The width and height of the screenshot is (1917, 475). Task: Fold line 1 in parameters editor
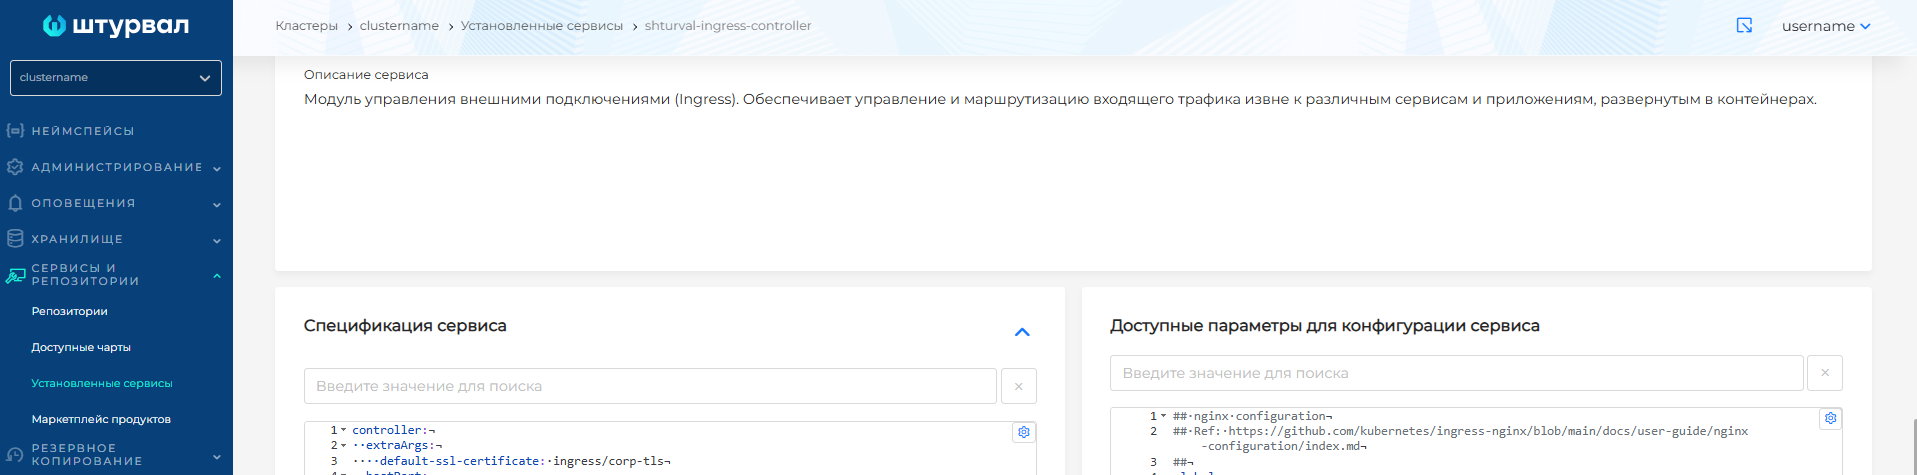(1163, 416)
